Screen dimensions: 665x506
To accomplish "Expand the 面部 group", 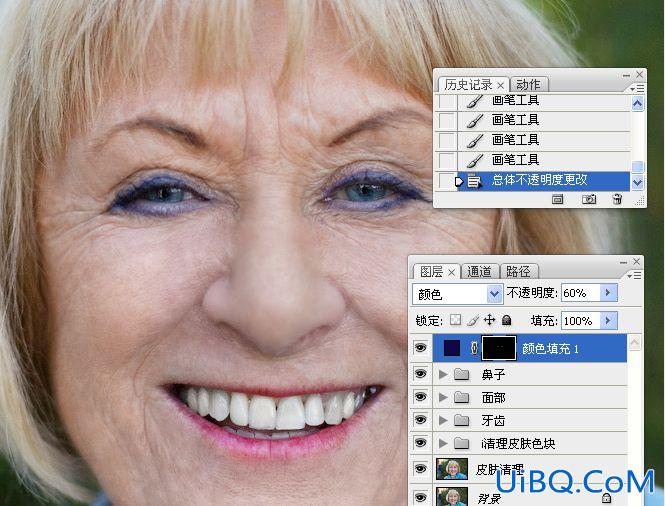I will click(443, 397).
